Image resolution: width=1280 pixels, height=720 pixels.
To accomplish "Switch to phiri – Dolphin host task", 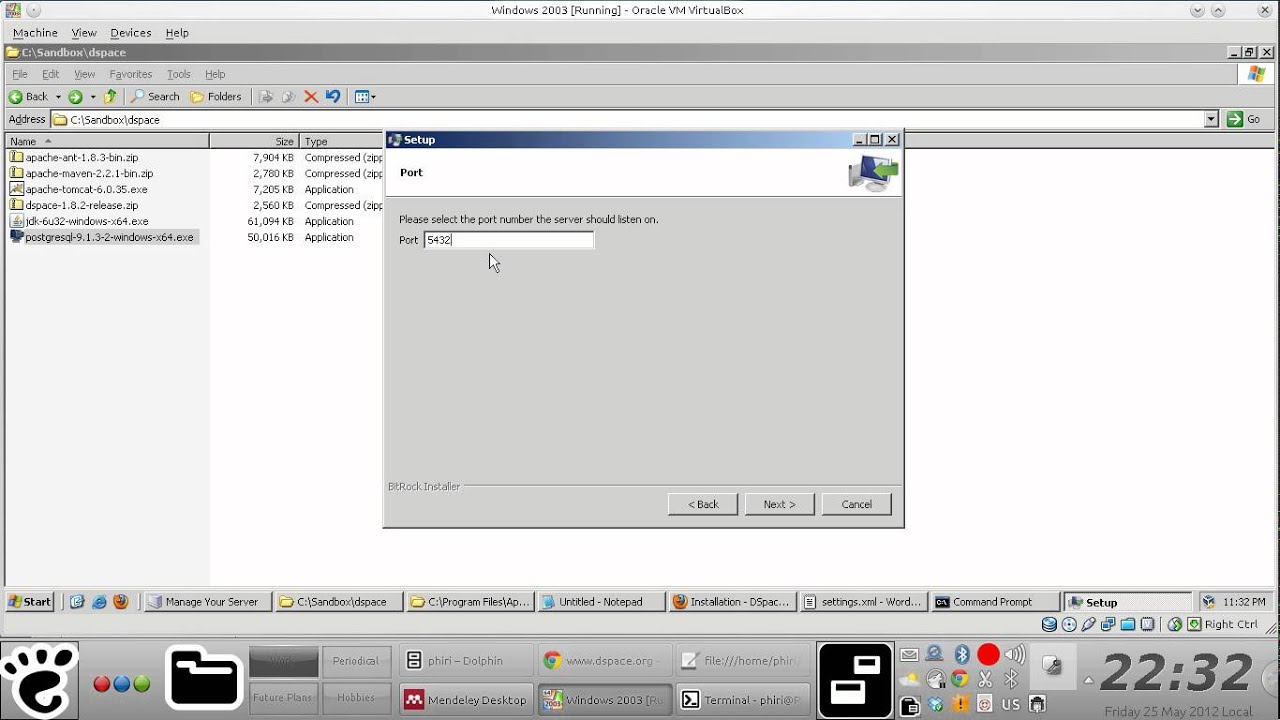I will point(465,661).
